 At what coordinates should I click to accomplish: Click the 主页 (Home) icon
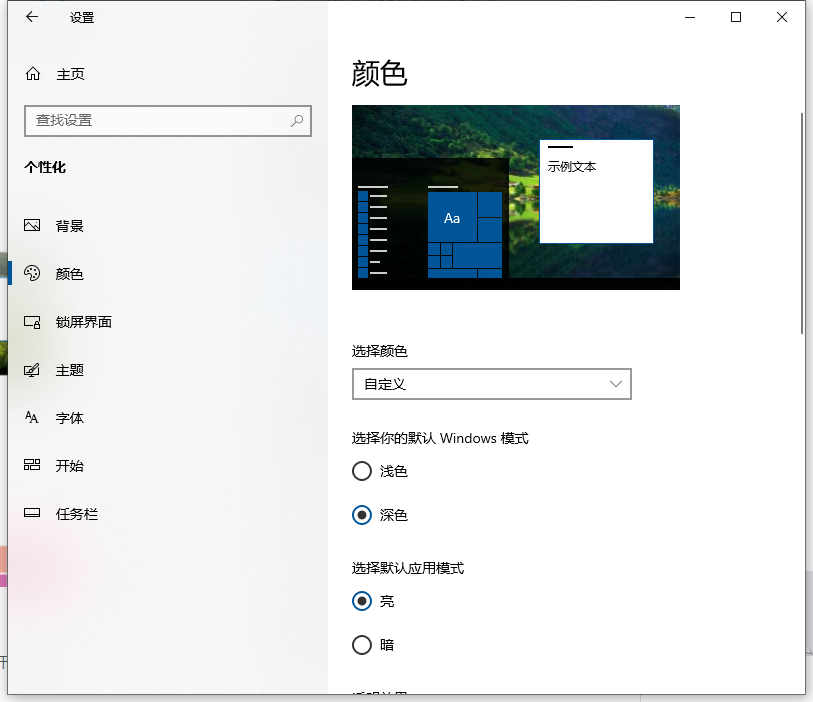pyautogui.click(x=30, y=74)
